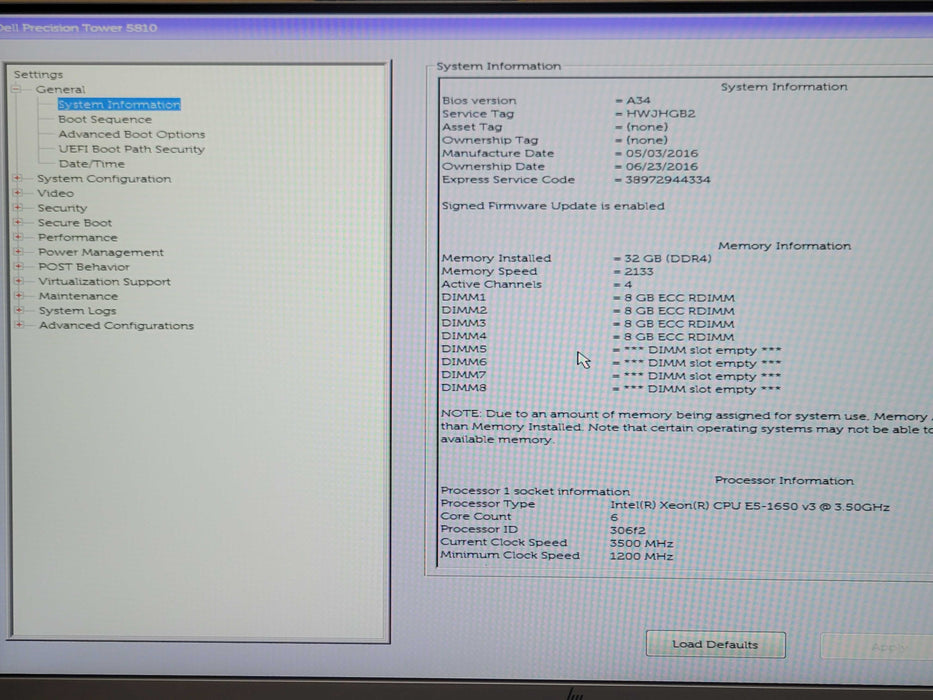Expand Advanced Configurations with its plus icon

pos(17,325)
